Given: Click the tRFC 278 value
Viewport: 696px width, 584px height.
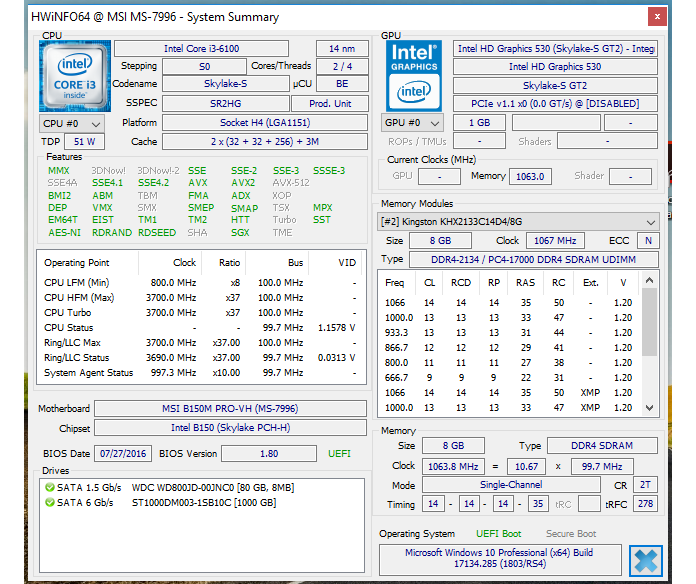Looking at the screenshot, I should pos(645,504).
